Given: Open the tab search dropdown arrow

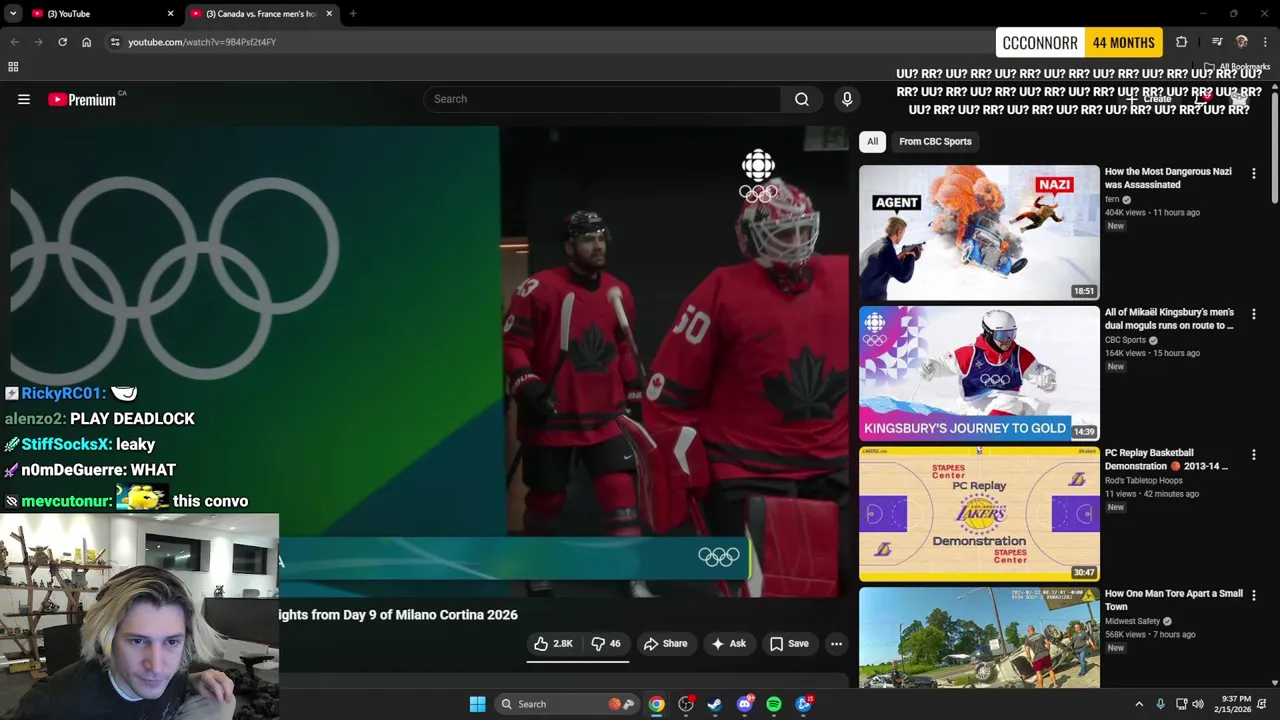Looking at the screenshot, I should (x=12, y=14).
